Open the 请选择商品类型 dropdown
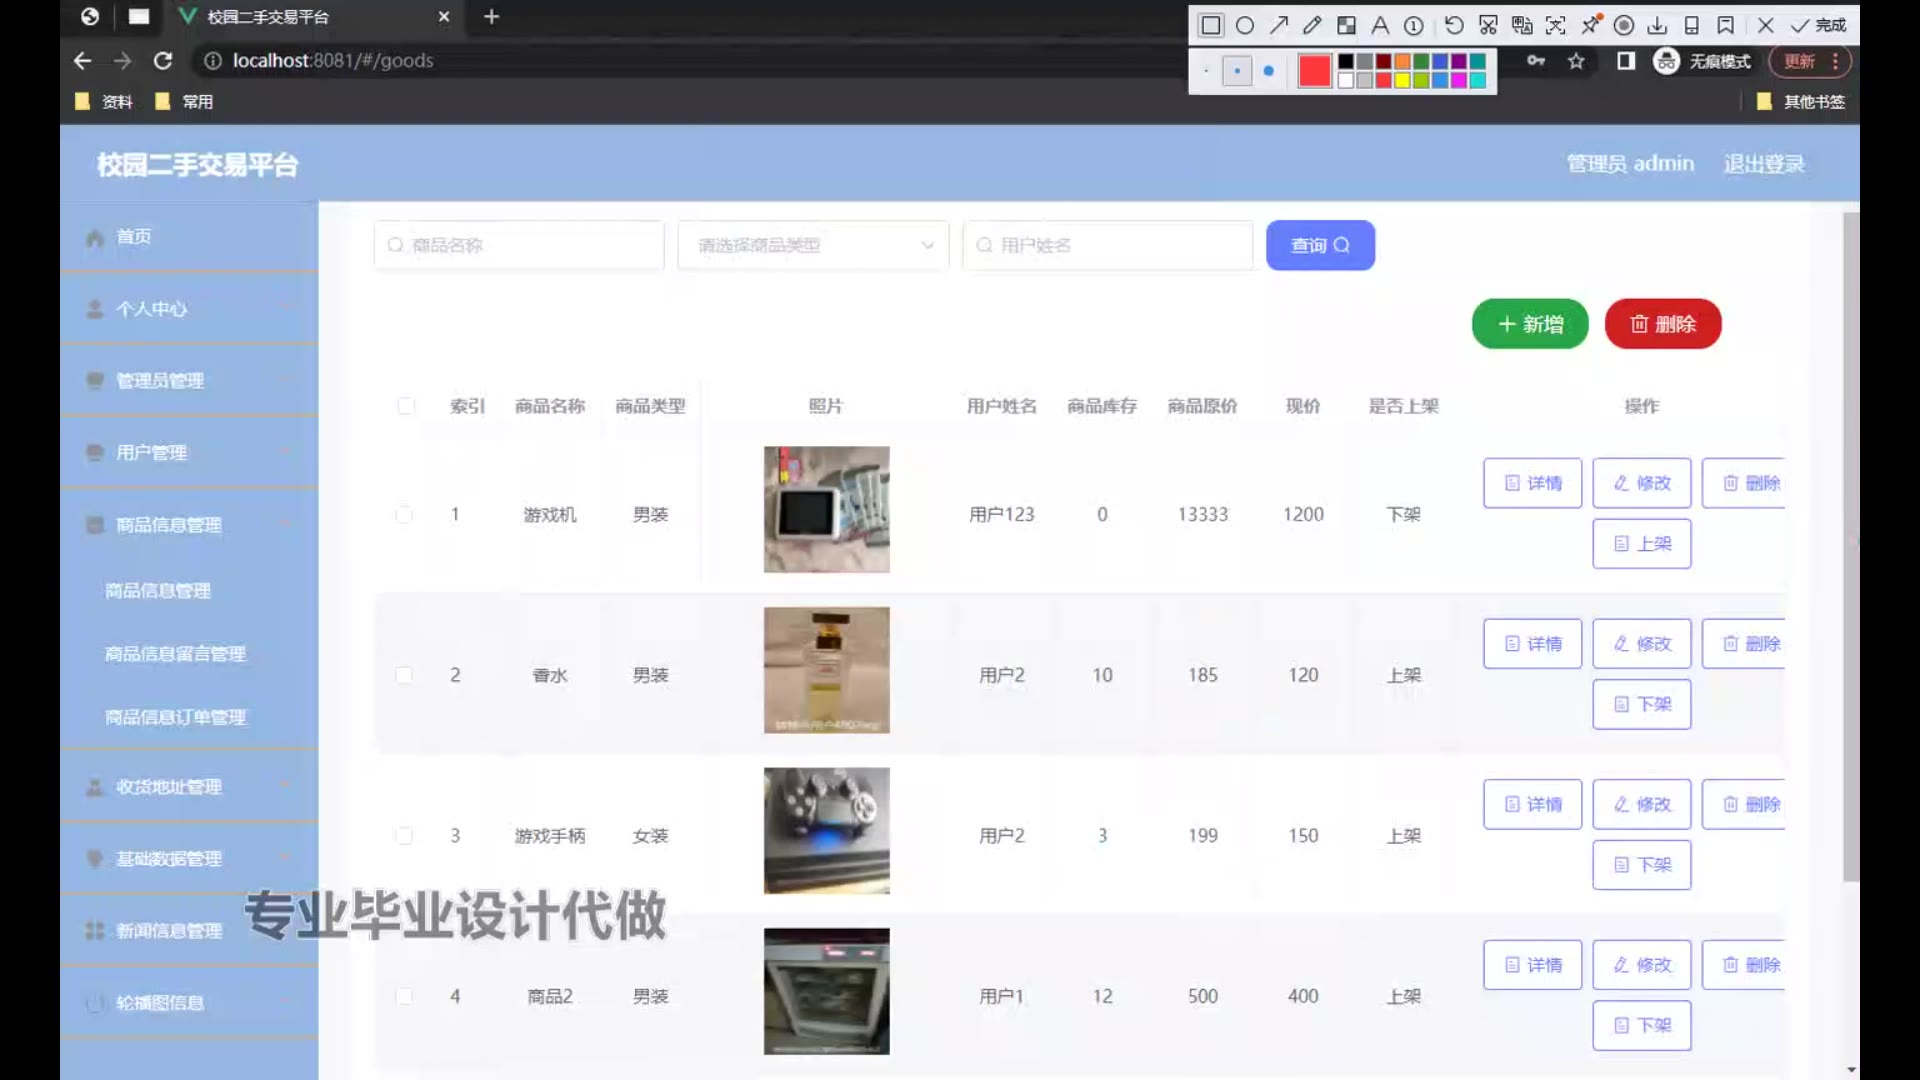Screen dimensions: 1920x1080 click(813, 245)
